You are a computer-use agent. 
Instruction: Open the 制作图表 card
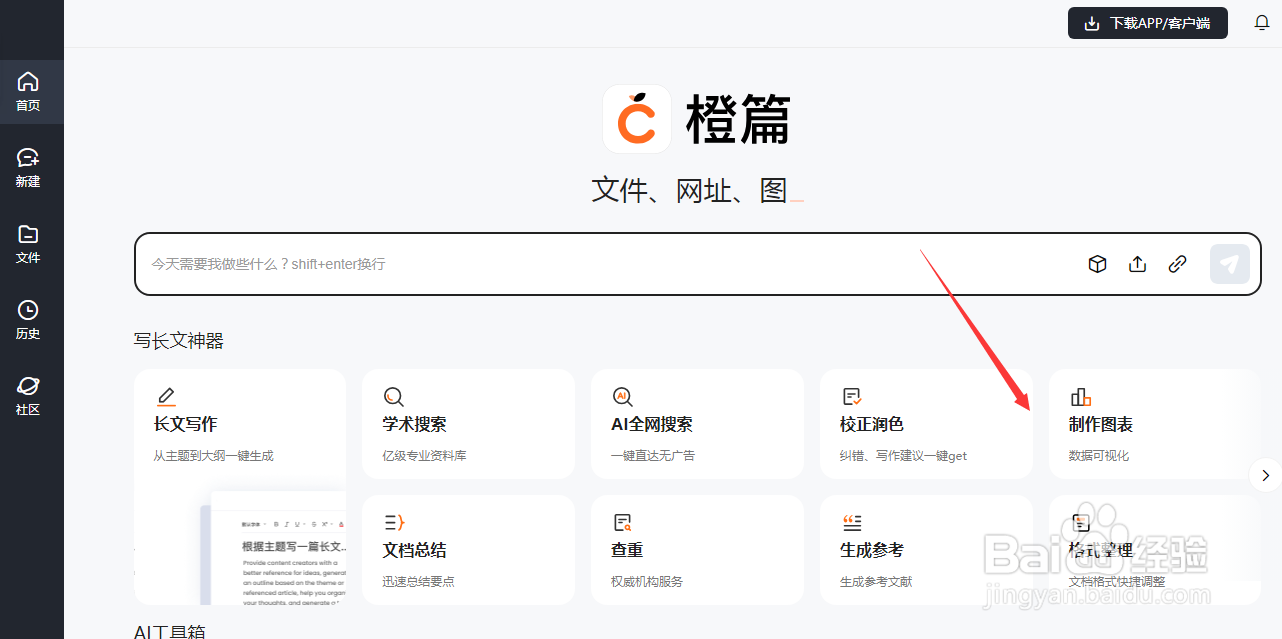pos(1153,424)
